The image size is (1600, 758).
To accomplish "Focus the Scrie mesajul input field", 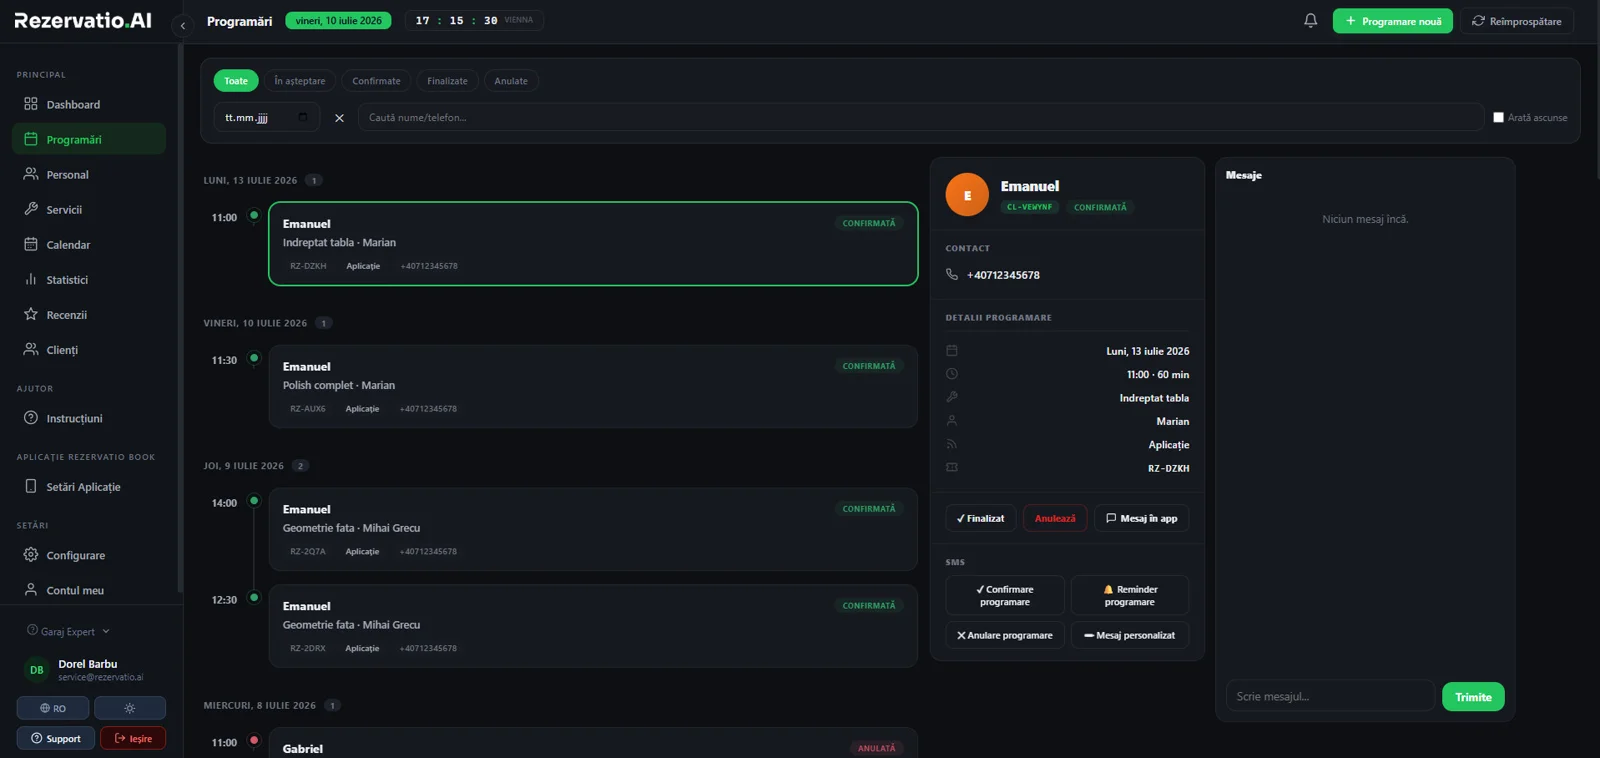I will (1330, 696).
